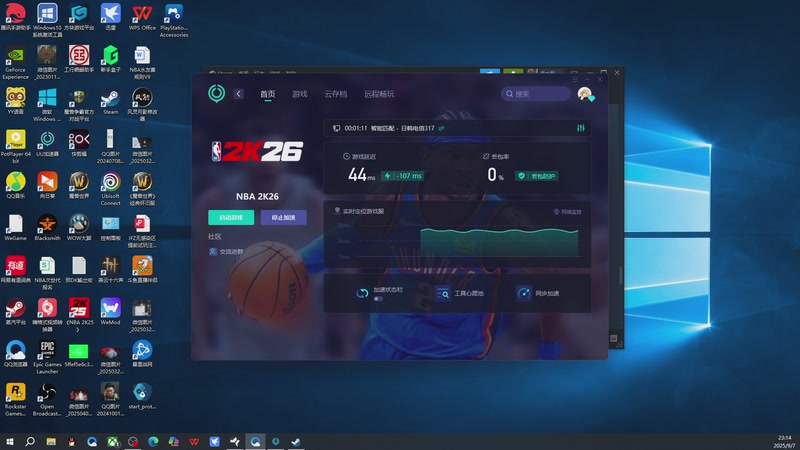The height and width of the screenshot is (450, 800).
Task: Toggle the acceleration status bar switch
Action: pyautogui.click(x=378, y=299)
